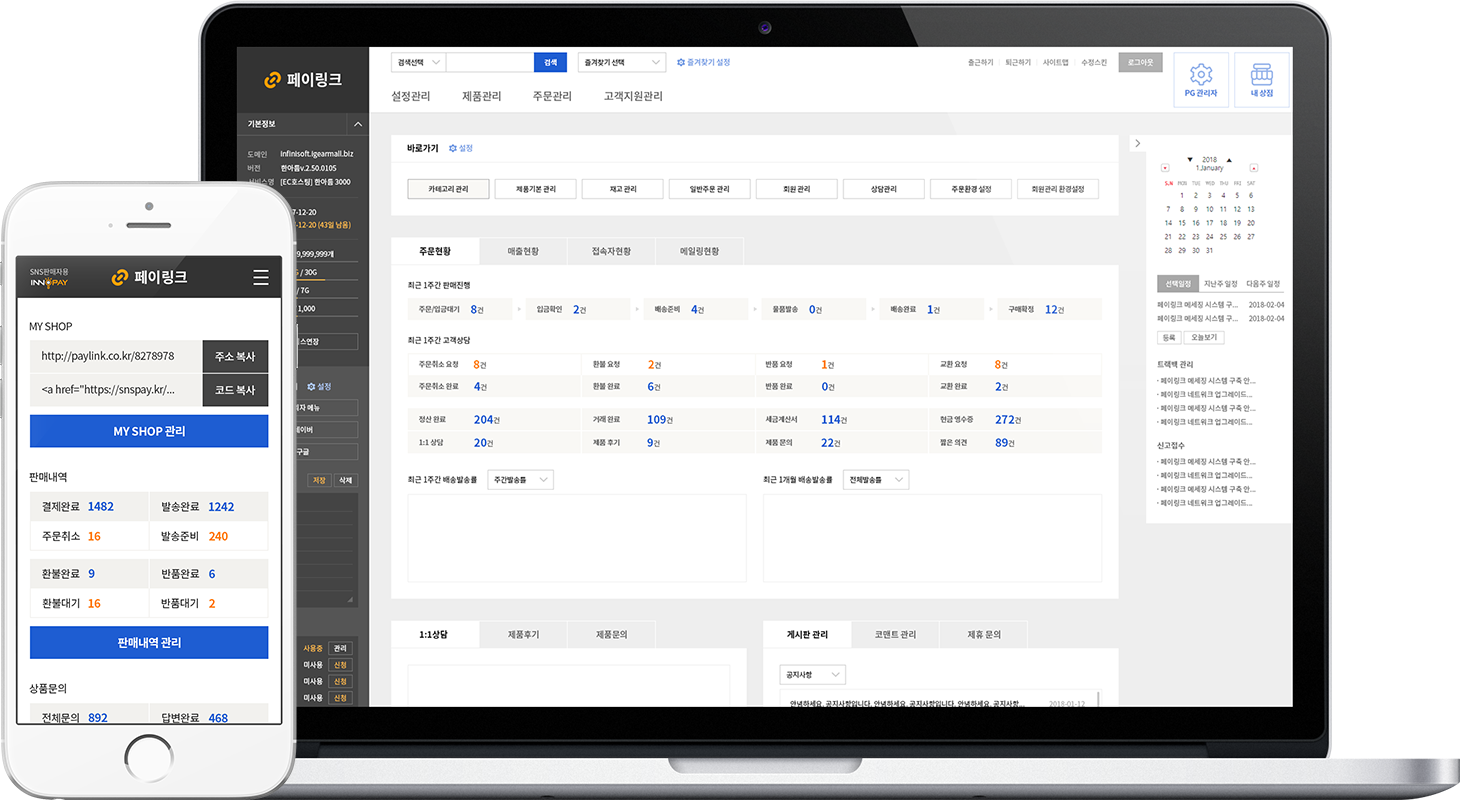The height and width of the screenshot is (800, 1460).
Task: Click the 출근하기 link
Action: click(981, 62)
